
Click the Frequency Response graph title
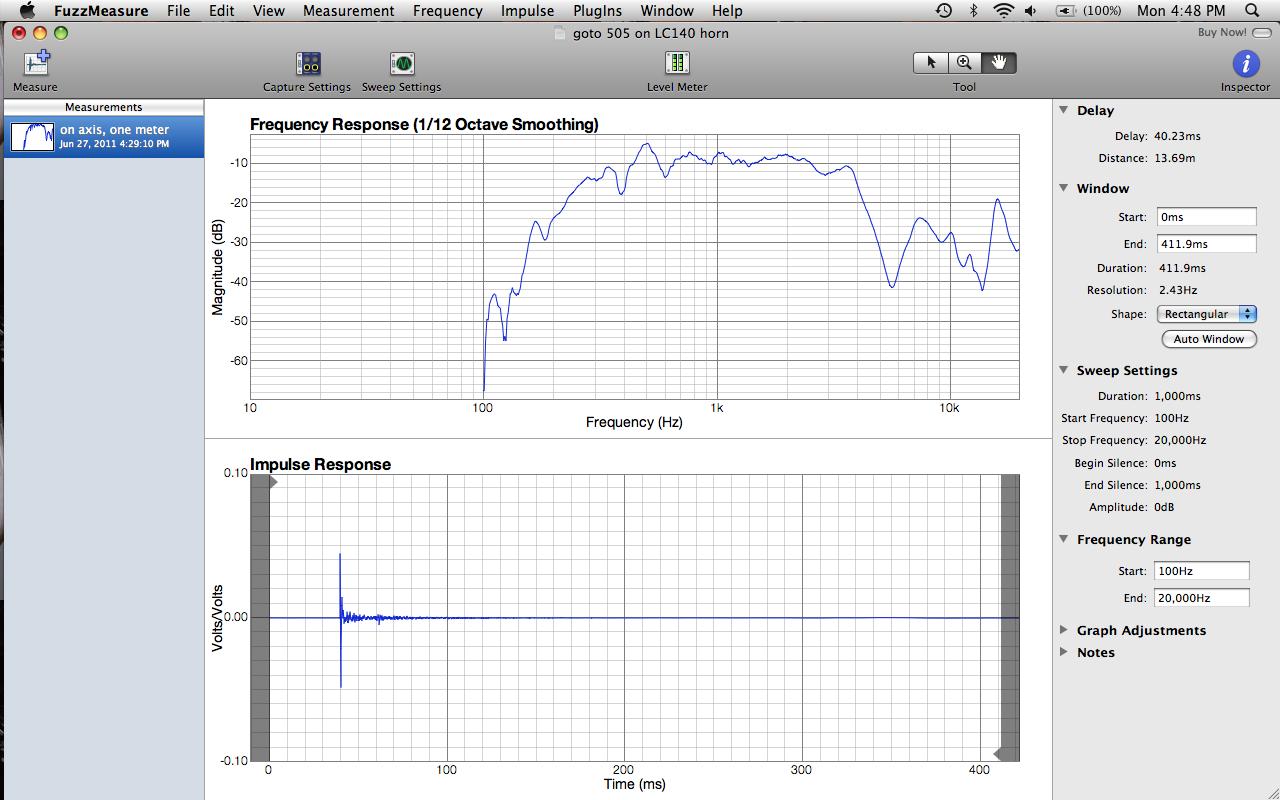(424, 124)
